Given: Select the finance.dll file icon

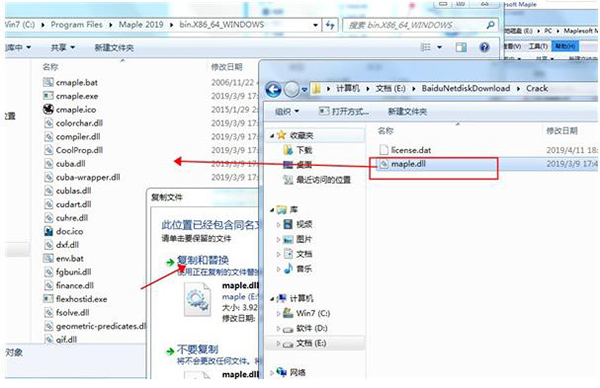Looking at the screenshot, I should click(x=48, y=285).
